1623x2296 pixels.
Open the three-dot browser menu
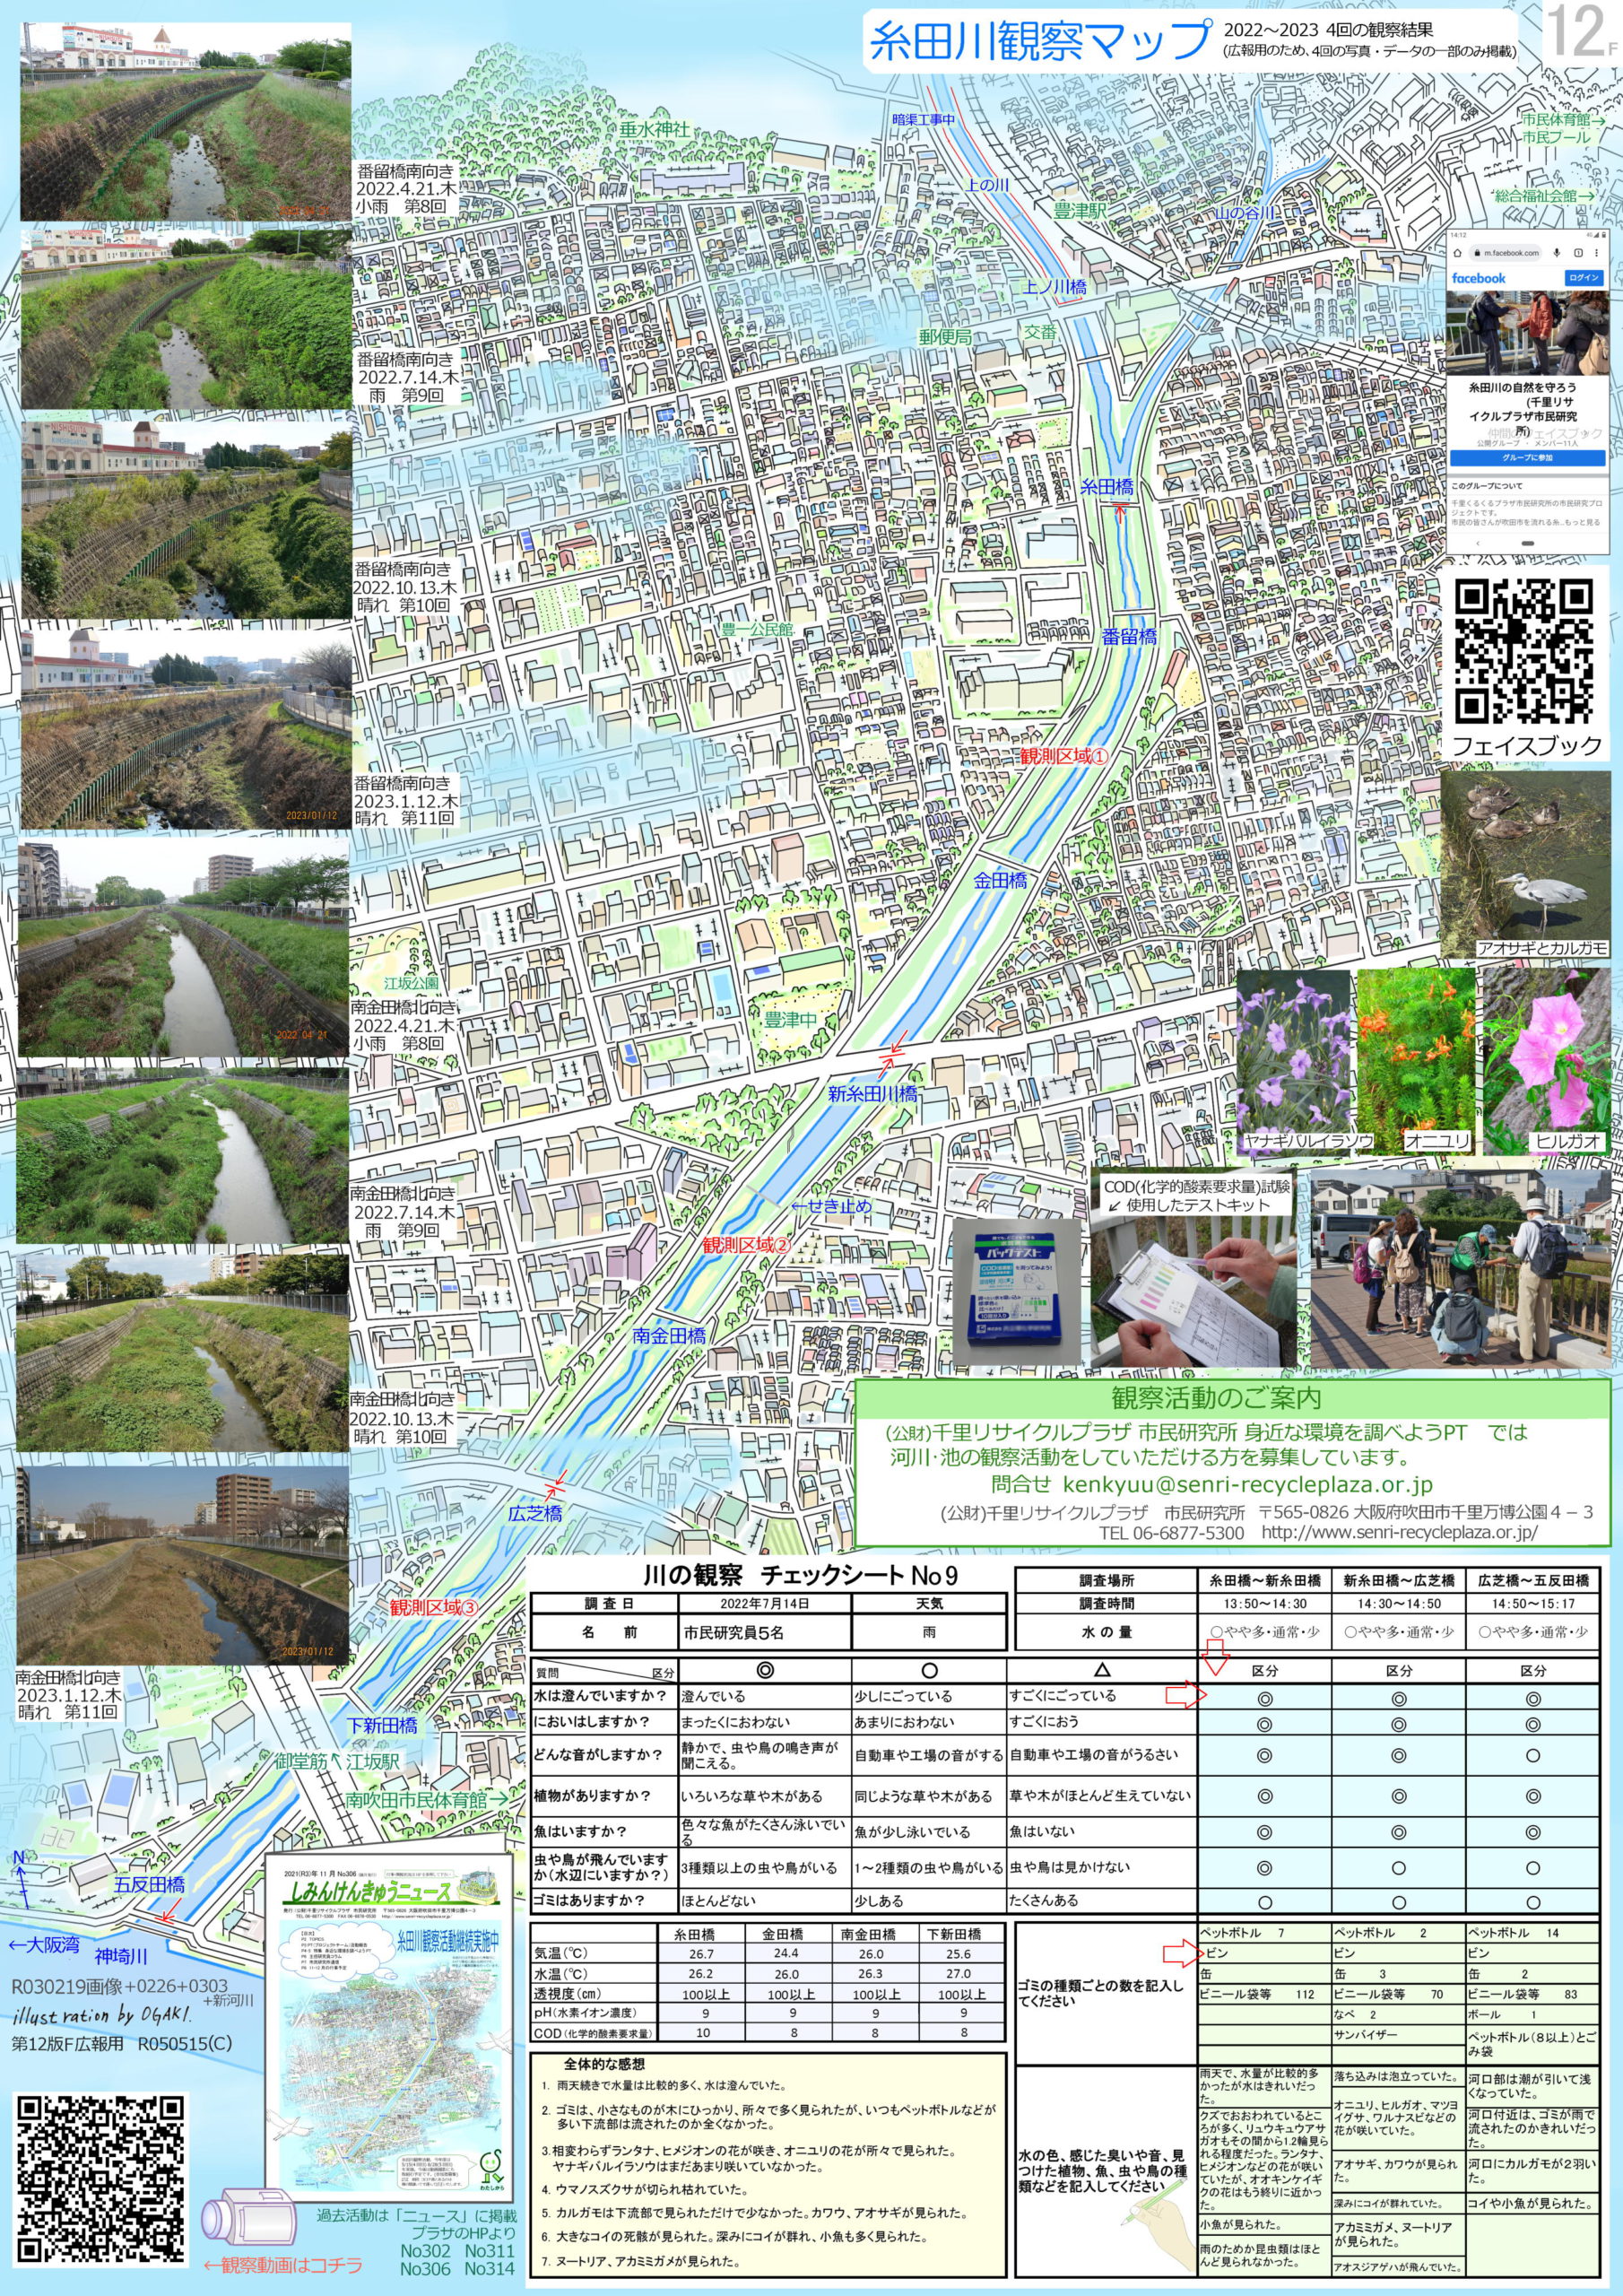tap(1597, 253)
